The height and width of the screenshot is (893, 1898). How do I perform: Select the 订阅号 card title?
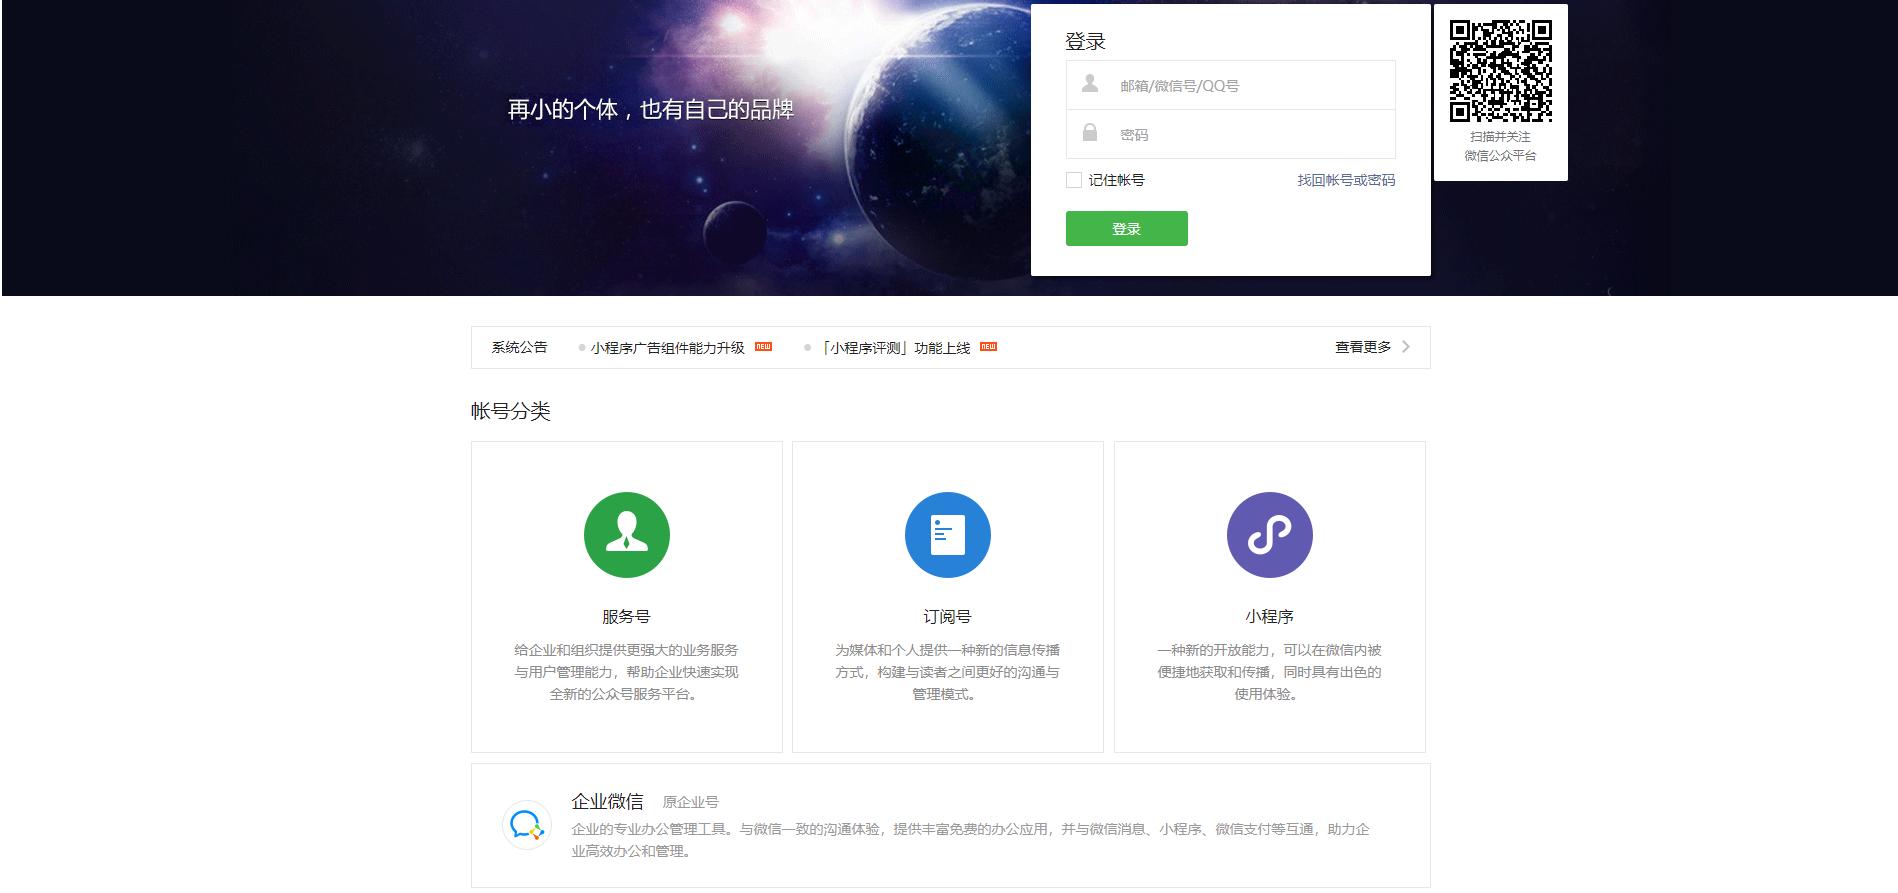947,617
